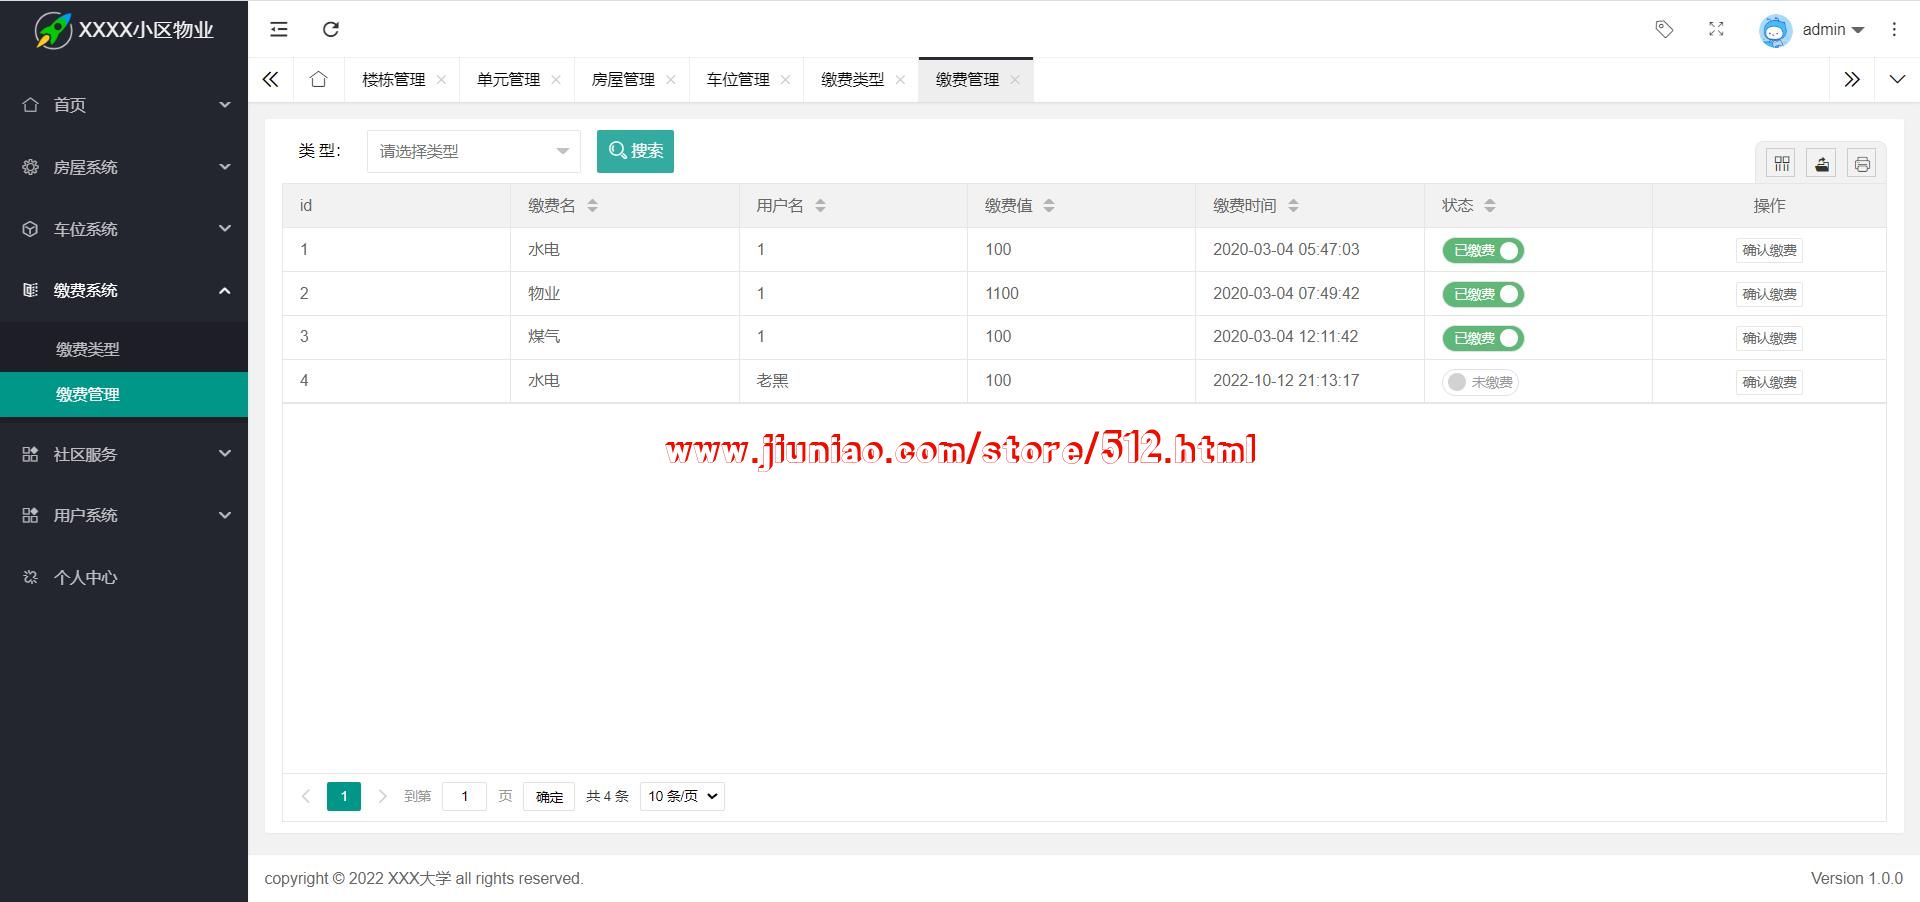Export the table data
The height and width of the screenshot is (902, 1920).
[x=1822, y=163]
